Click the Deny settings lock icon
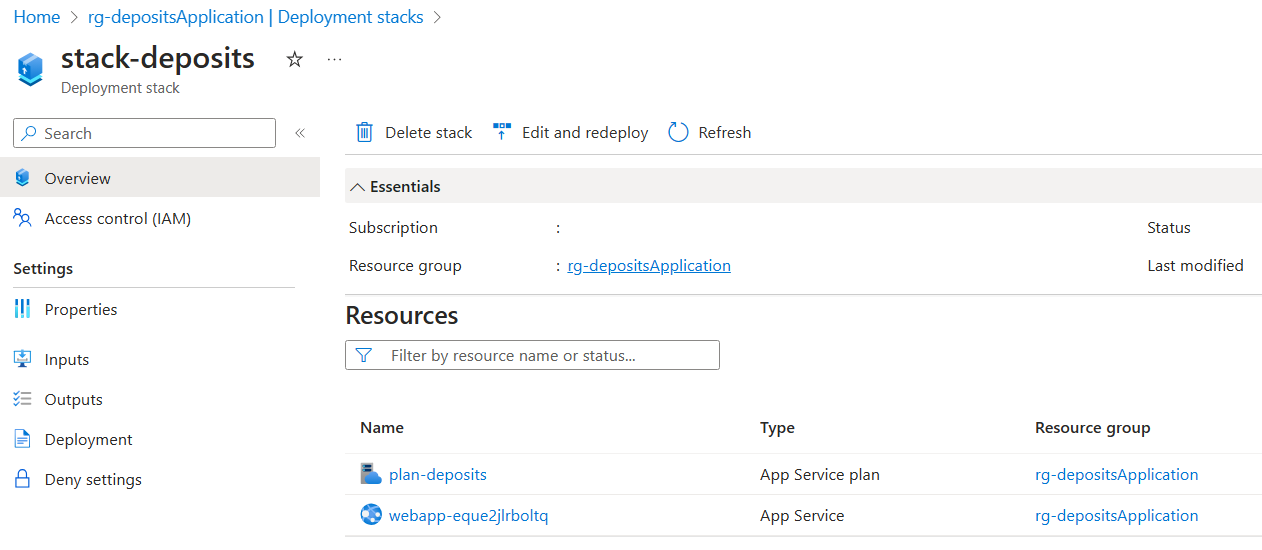This screenshot has height=550, width=1262. click(23, 479)
